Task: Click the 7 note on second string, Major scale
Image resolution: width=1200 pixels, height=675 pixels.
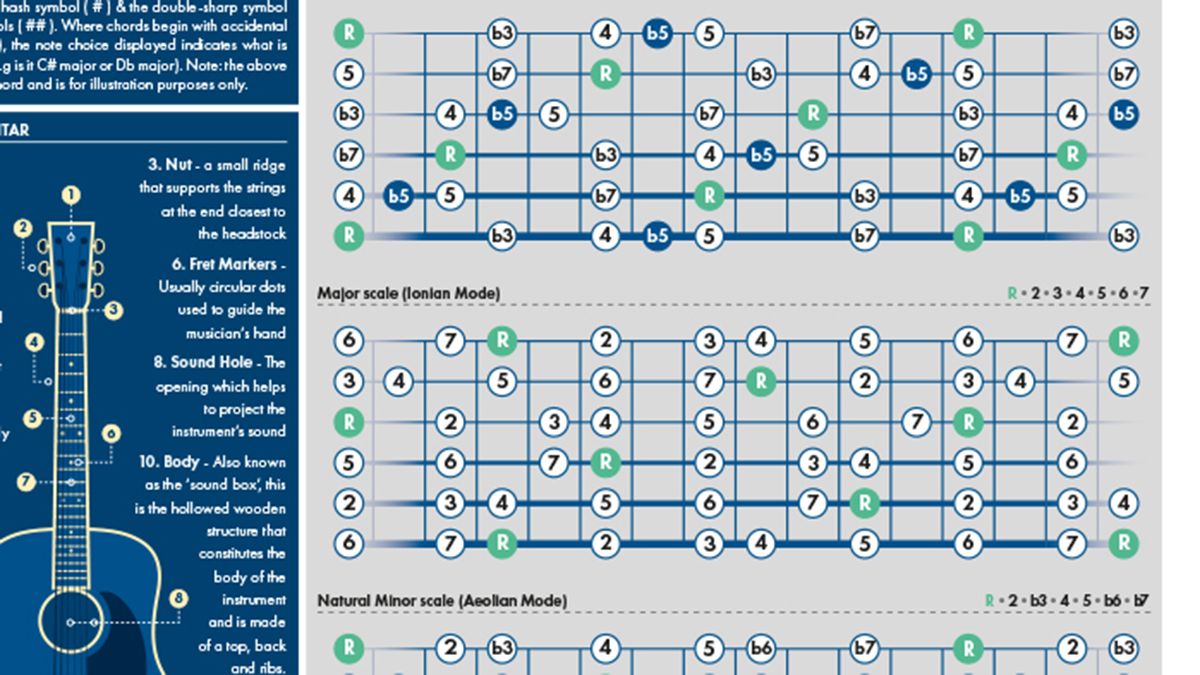Action: (x=709, y=381)
